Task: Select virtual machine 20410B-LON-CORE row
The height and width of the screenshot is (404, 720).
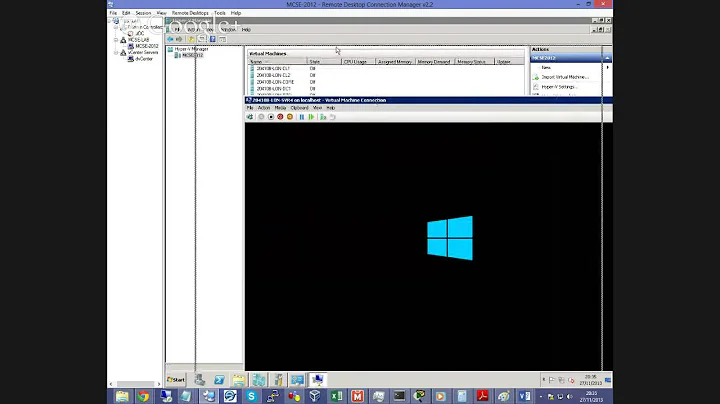Action: coord(385,82)
